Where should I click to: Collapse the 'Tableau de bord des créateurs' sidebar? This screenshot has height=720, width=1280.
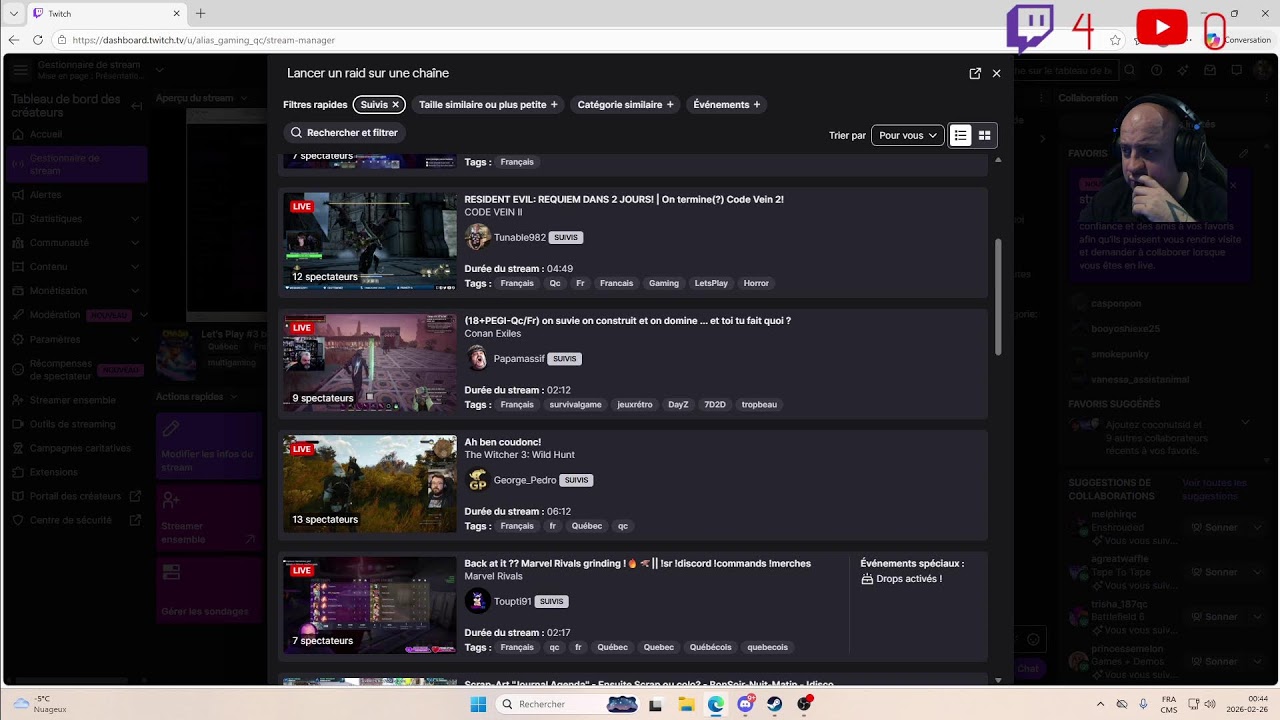(137, 105)
